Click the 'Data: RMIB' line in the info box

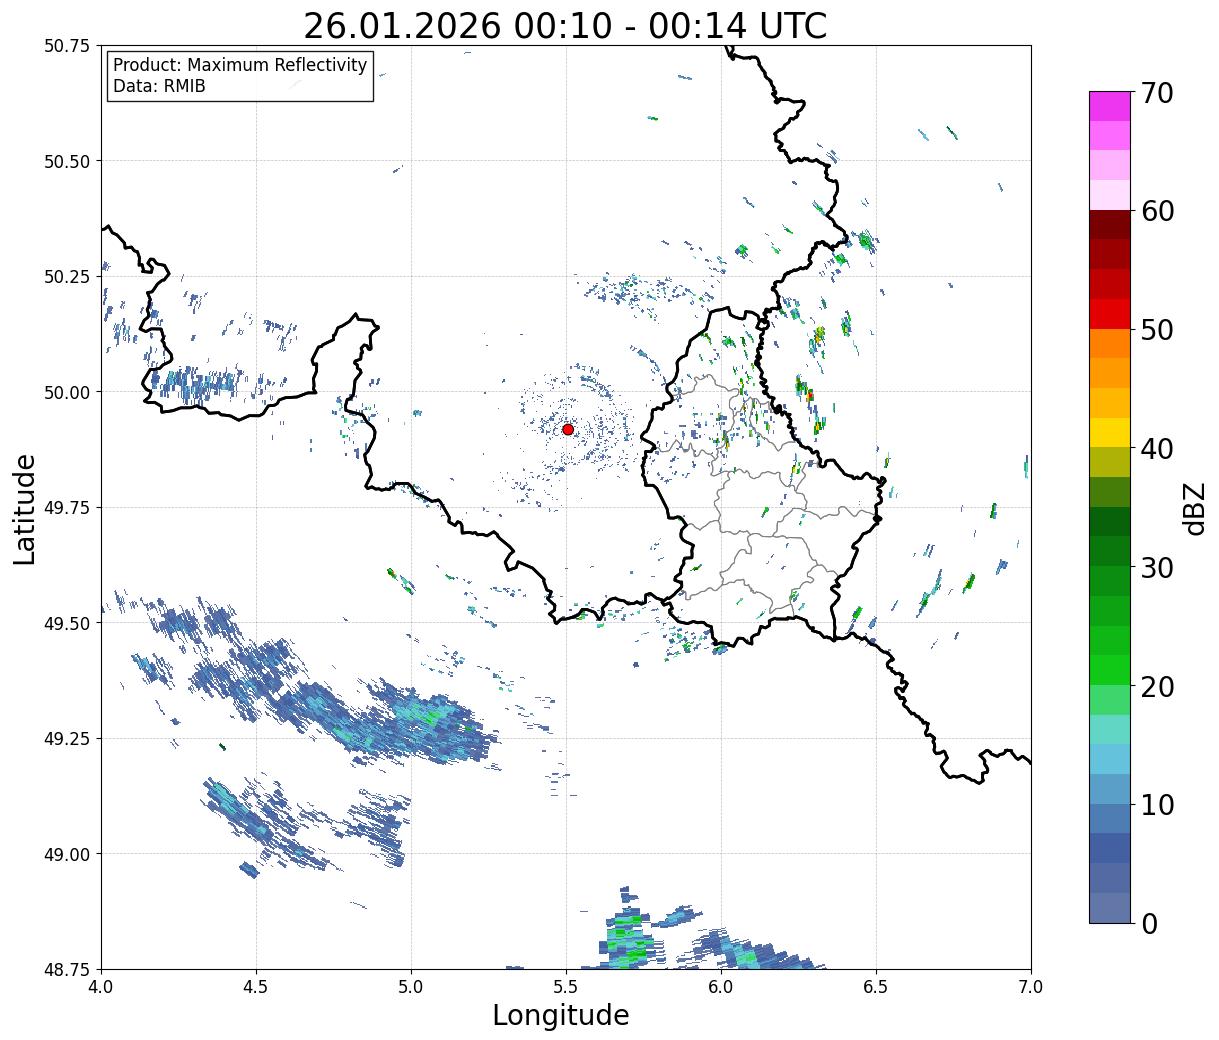point(159,87)
